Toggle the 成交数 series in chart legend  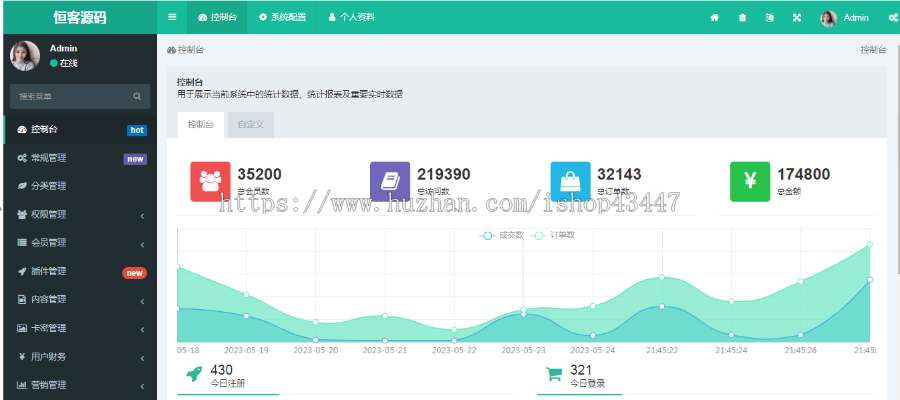coord(502,235)
